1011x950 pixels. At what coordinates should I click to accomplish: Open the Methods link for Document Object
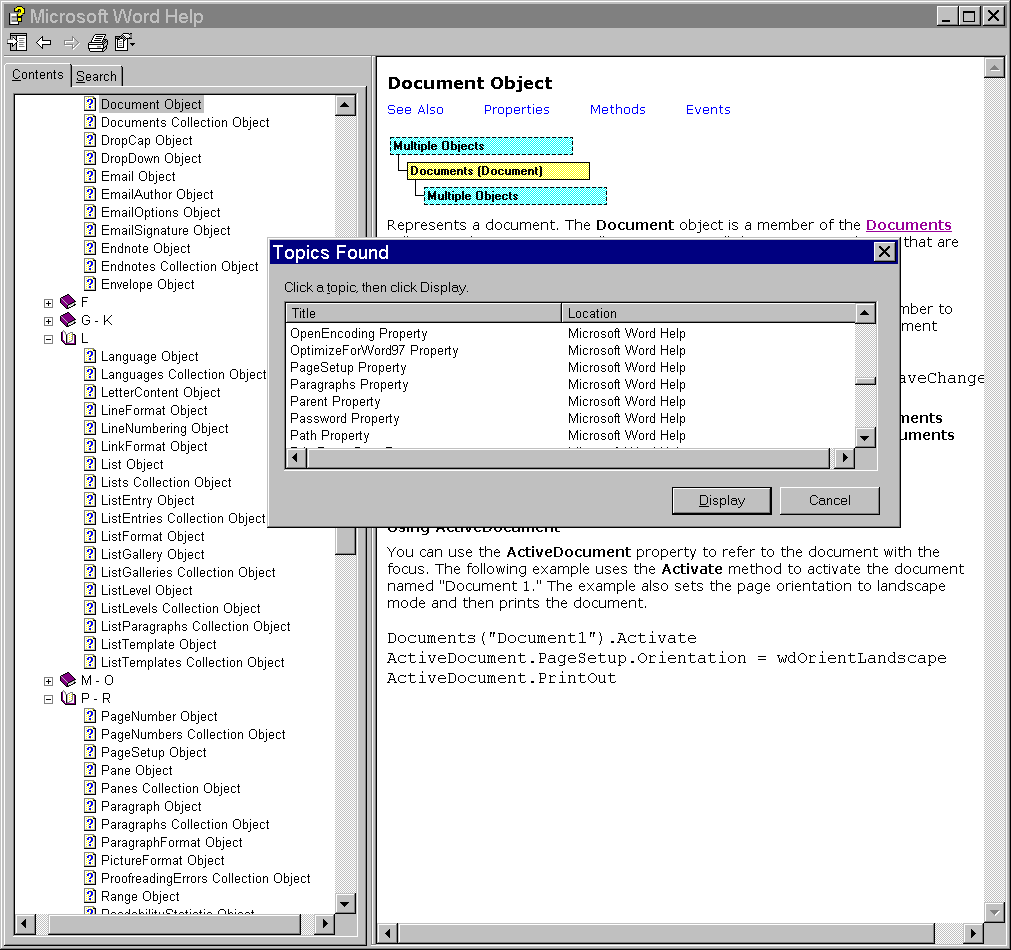[617, 110]
